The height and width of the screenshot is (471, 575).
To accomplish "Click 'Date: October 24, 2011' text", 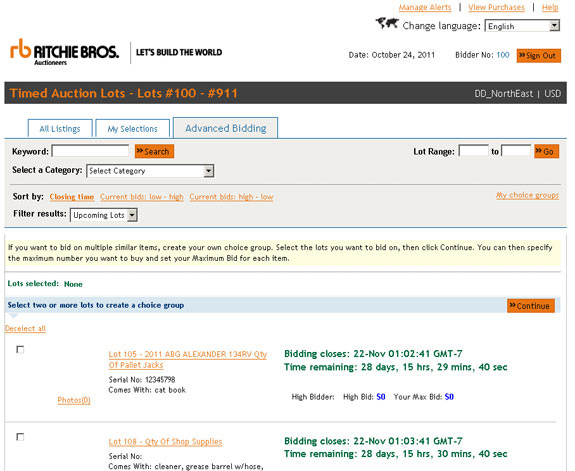I will 391,55.
